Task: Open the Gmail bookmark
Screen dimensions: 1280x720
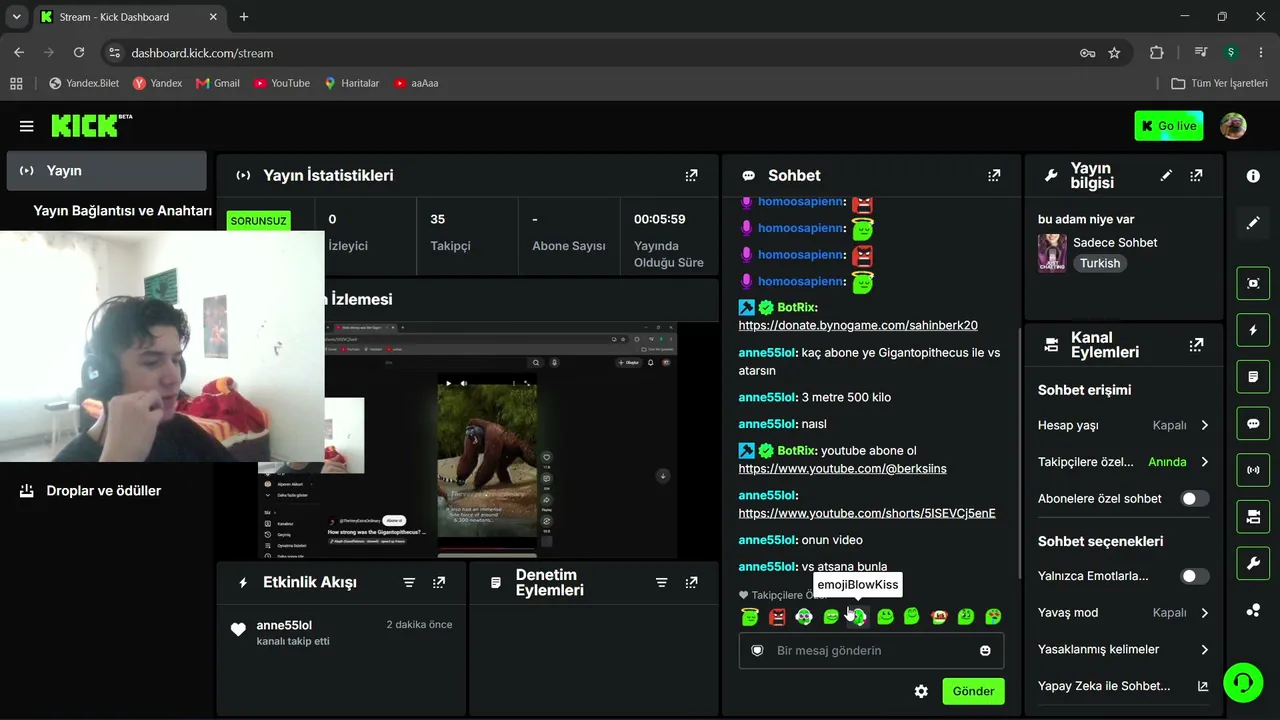Action: tap(218, 83)
